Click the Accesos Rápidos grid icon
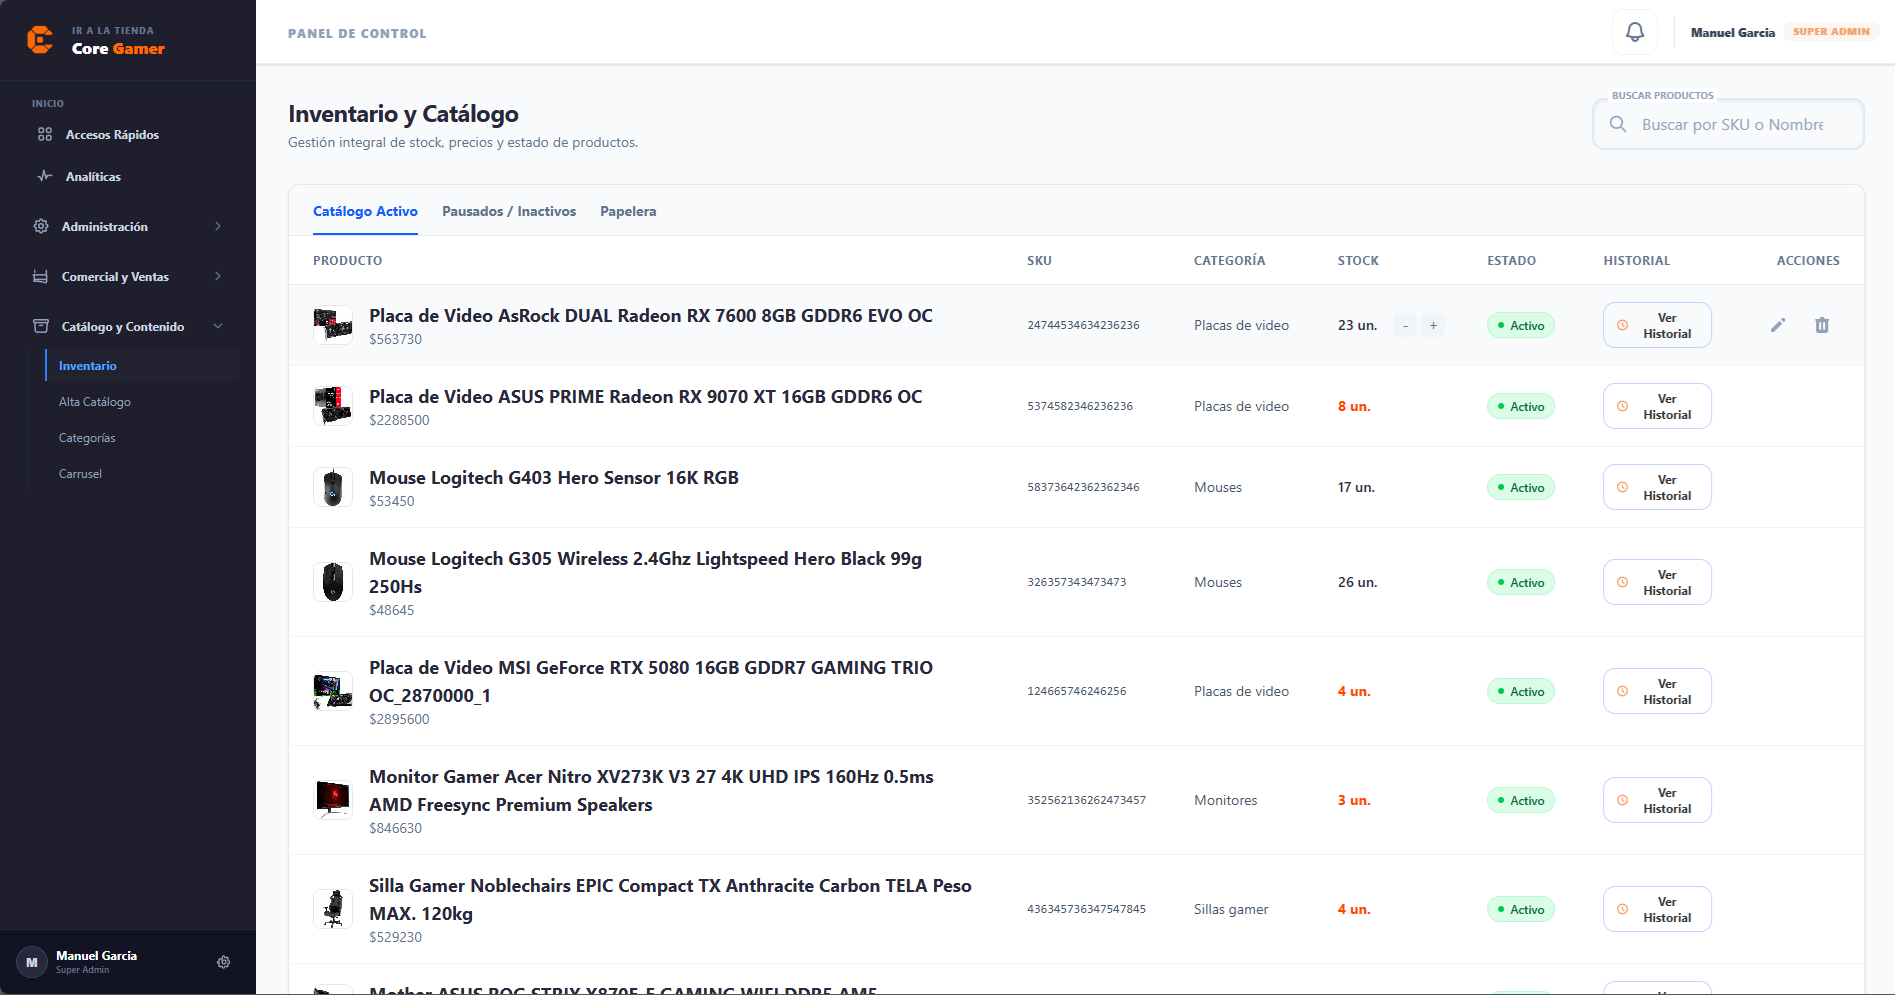Image resolution: width=1895 pixels, height=995 pixels. point(45,134)
